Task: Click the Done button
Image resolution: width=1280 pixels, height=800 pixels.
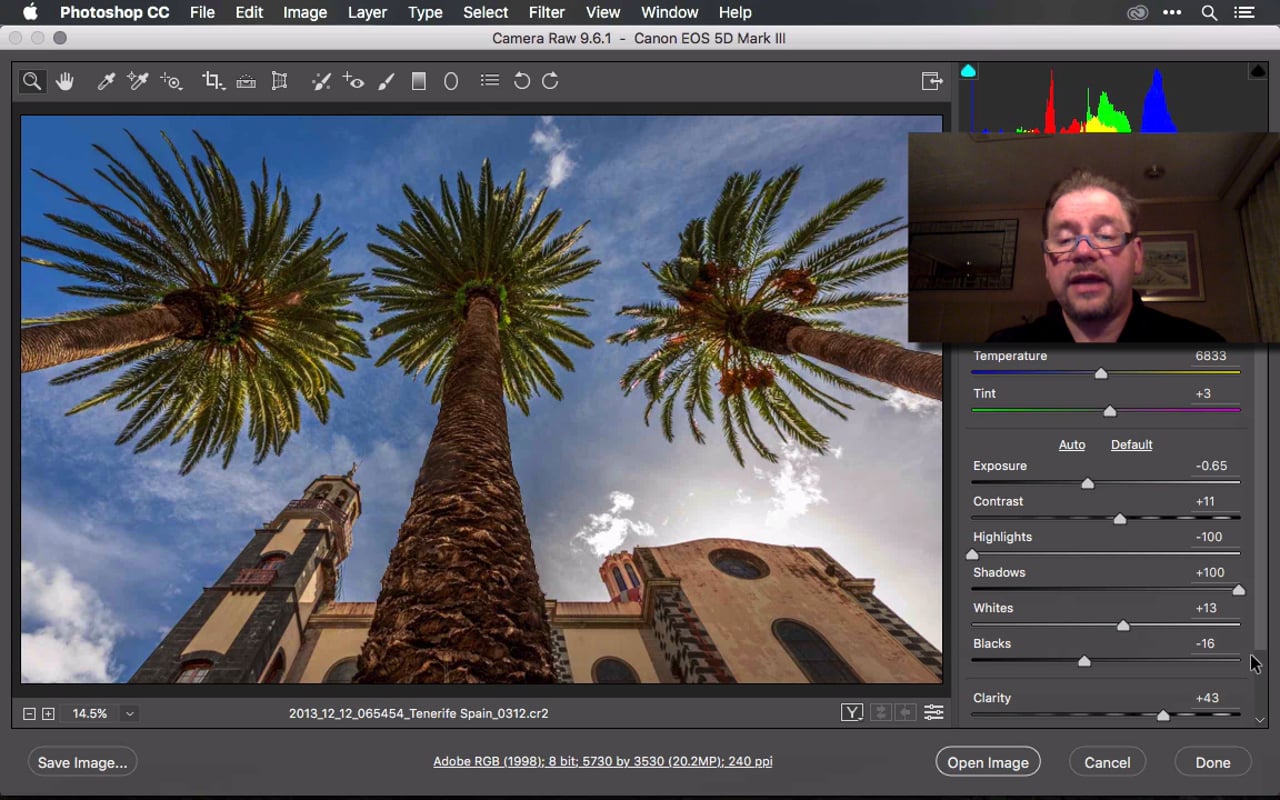Action: pyautogui.click(x=1213, y=762)
